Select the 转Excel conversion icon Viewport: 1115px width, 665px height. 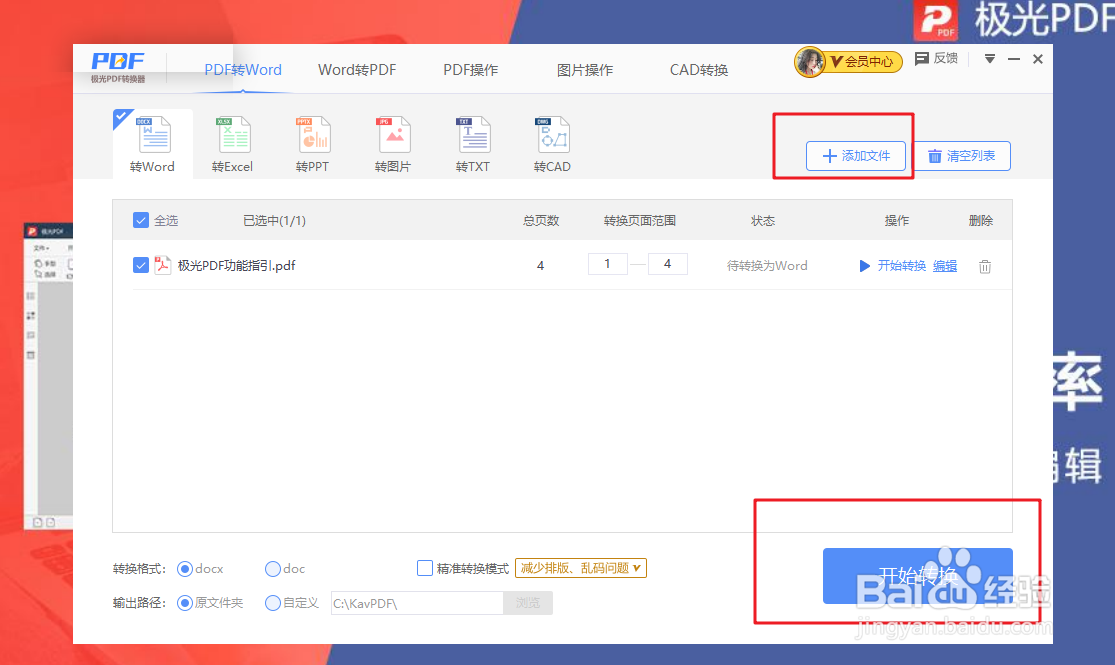pyautogui.click(x=234, y=135)
